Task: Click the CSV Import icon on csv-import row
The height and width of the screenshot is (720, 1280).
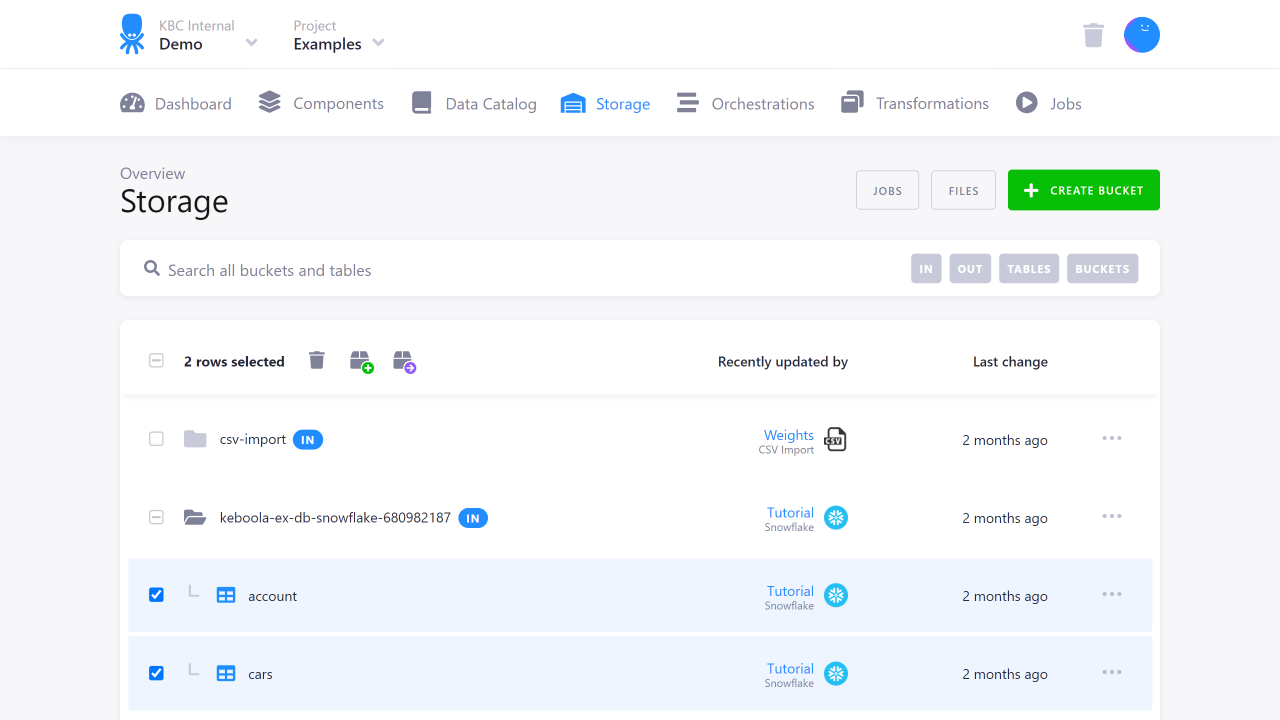Action: (x=835, y=439)
